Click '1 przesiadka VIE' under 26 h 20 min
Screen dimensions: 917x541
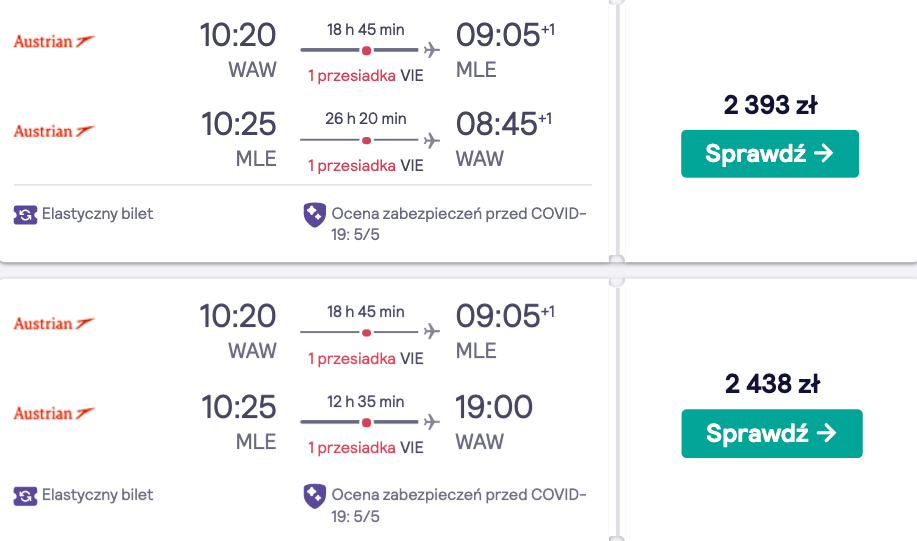click(x=366, y=166)
